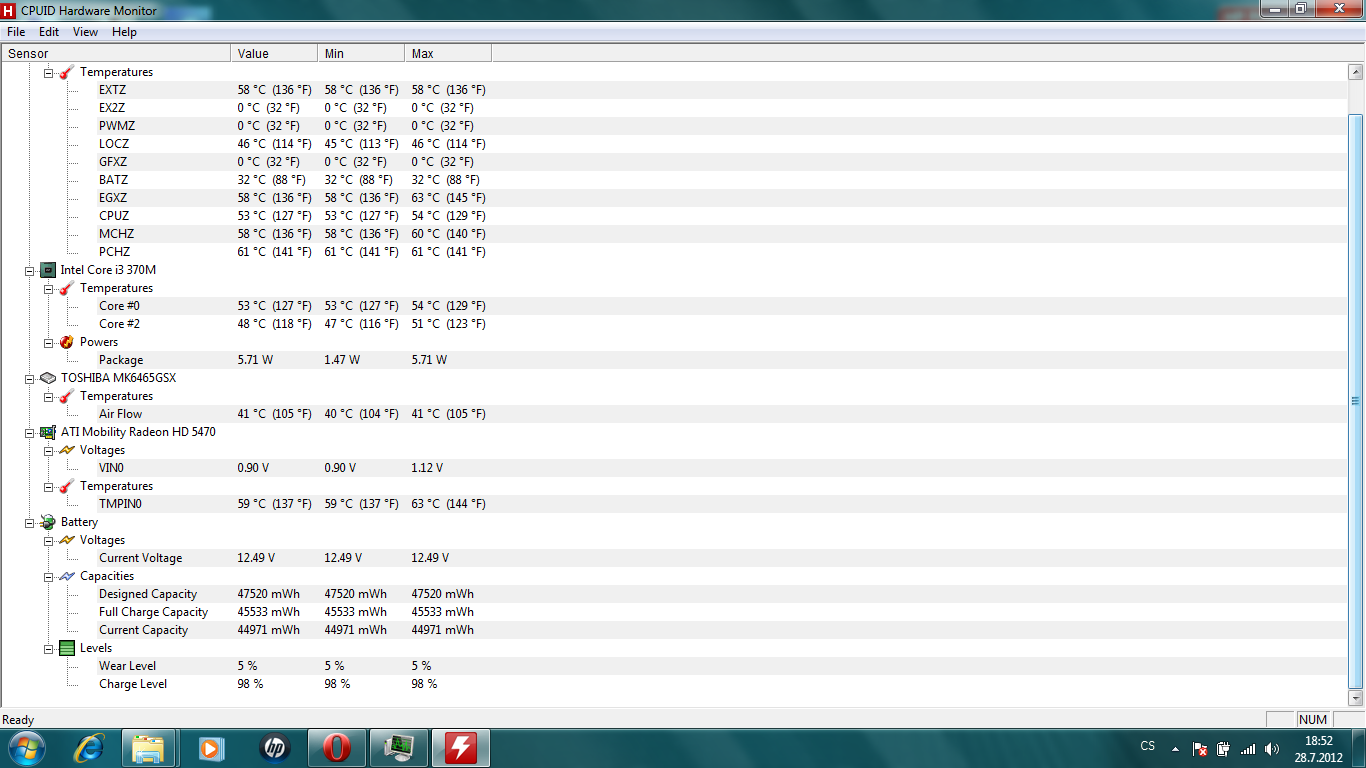Collapse the Battery node

pyautogui.click(x=29, y=522)
